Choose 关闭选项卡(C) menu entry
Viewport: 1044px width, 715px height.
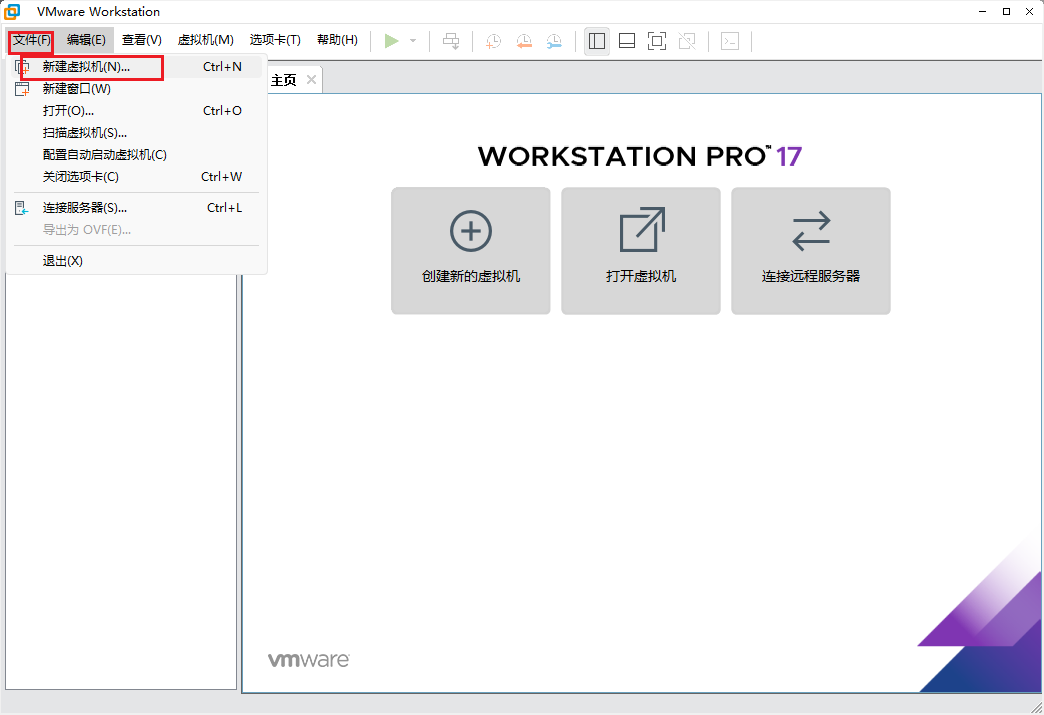[136, 176]
